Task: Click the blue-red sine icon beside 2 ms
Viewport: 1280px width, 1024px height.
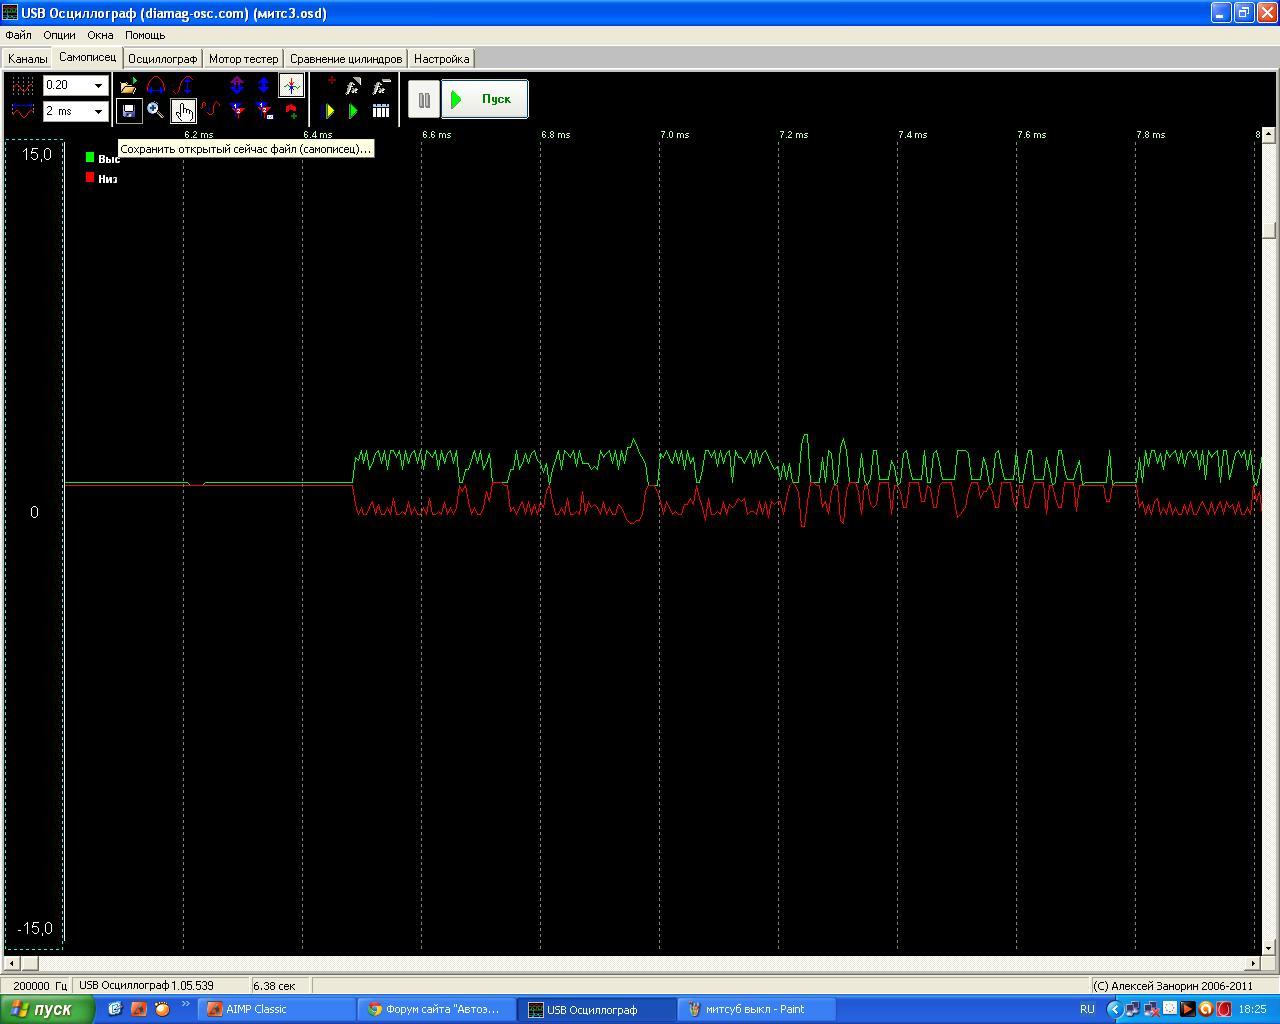Action: (x=22, y=111)
